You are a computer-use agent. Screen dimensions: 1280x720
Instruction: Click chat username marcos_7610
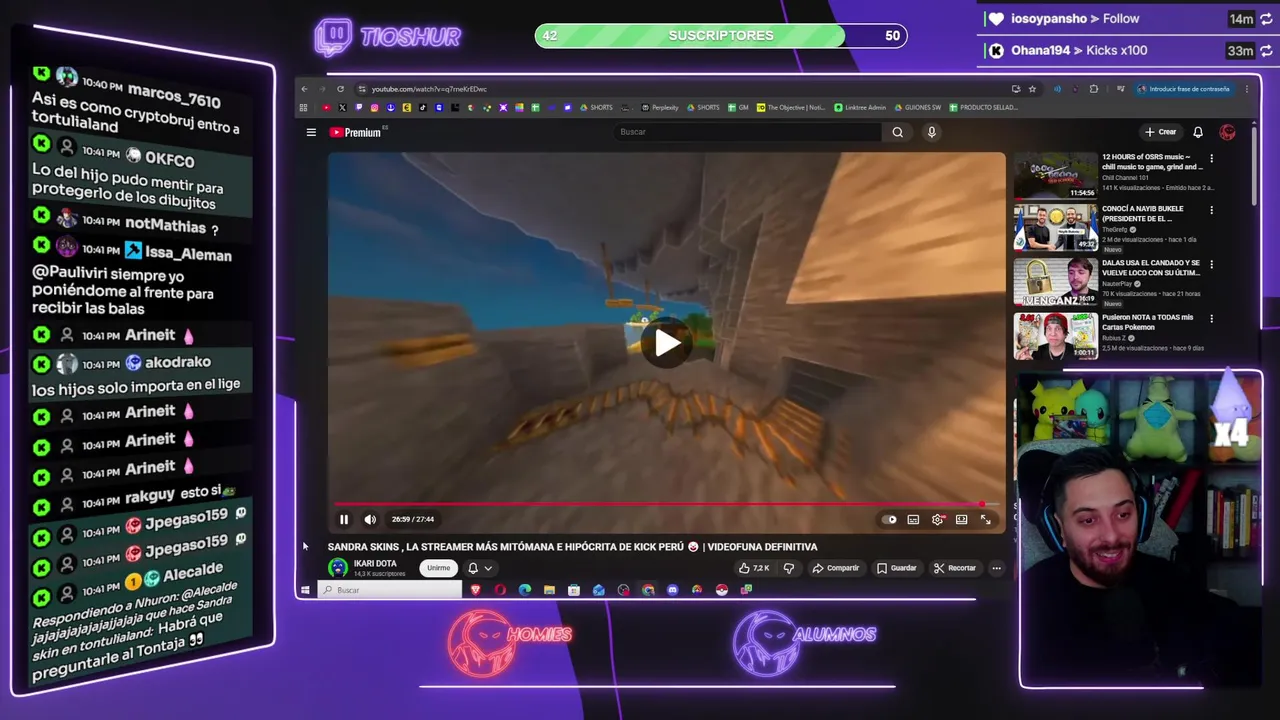174,96
